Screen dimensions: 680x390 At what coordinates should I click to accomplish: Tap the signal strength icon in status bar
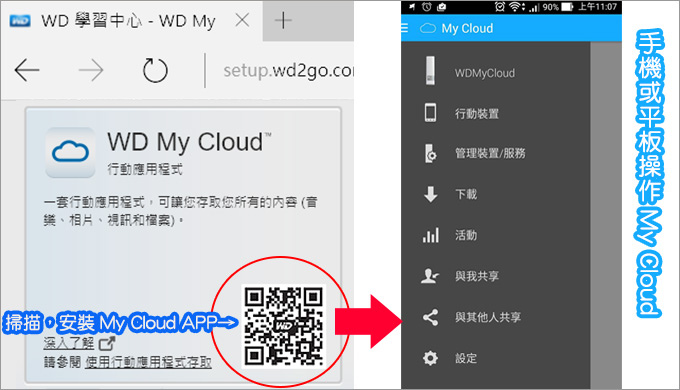tap(533, 7)
